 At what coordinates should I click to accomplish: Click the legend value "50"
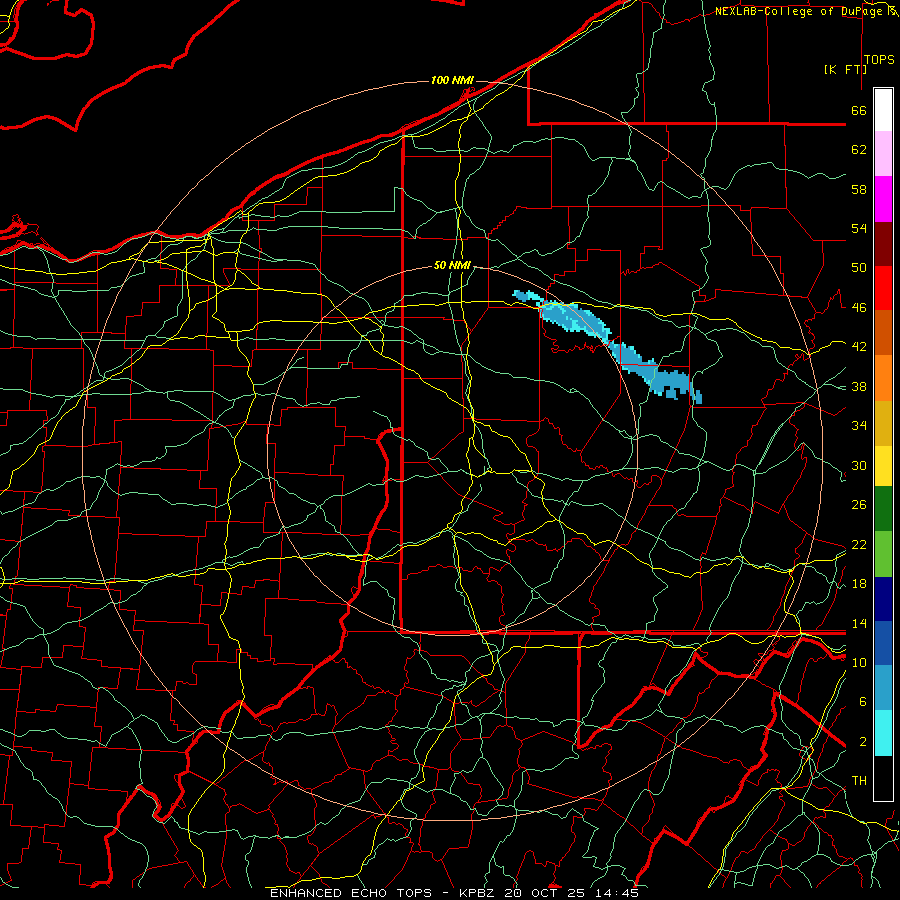(859, 268)
